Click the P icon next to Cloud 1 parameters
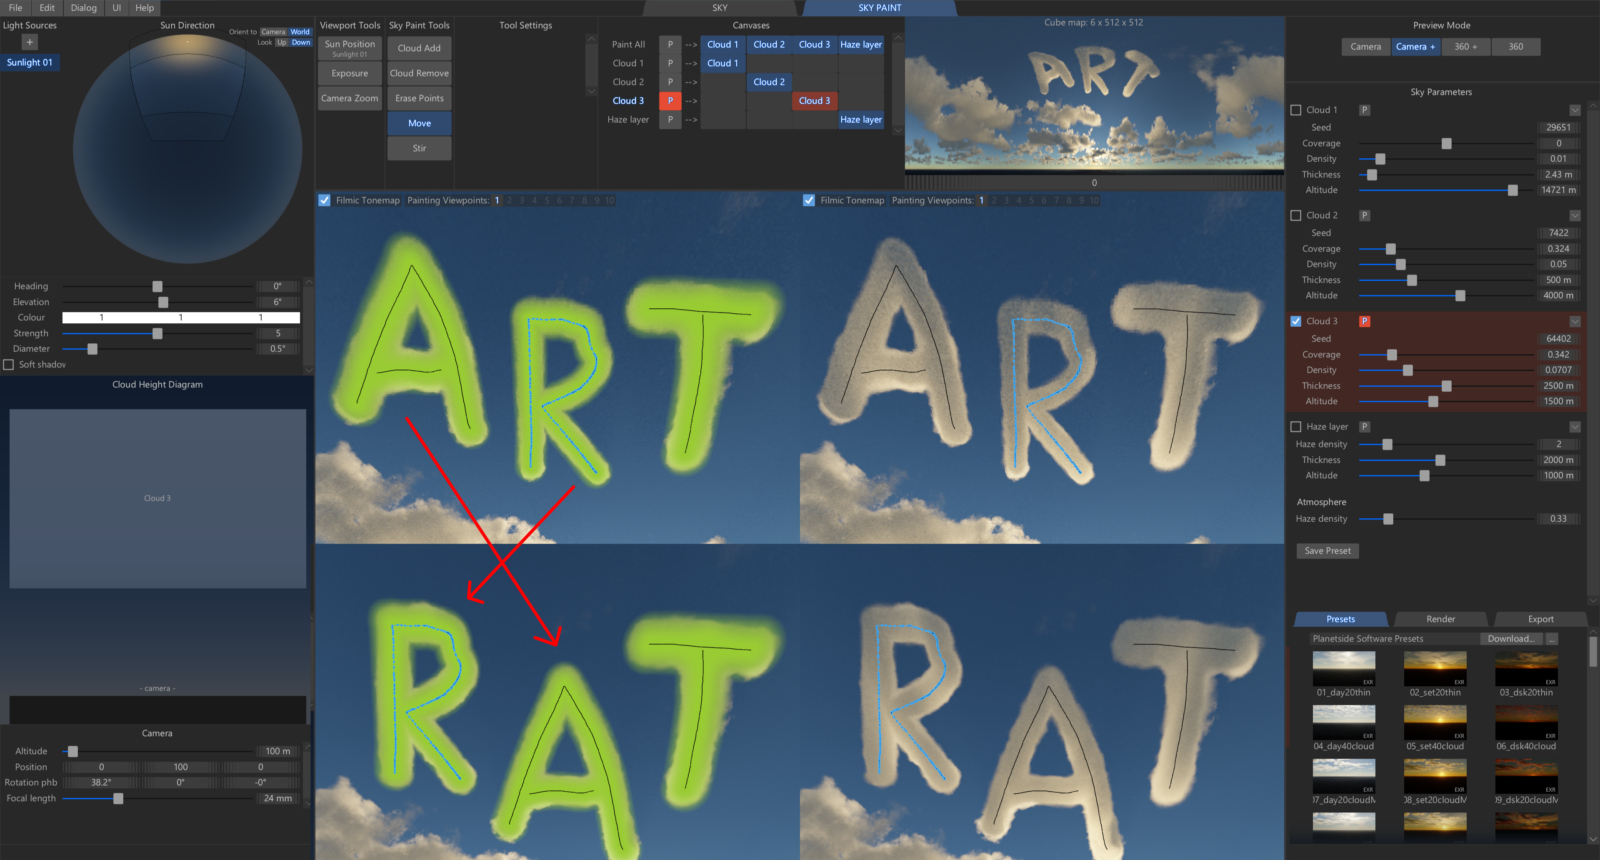The image size is (1600, 860). tap(1364, 110)
